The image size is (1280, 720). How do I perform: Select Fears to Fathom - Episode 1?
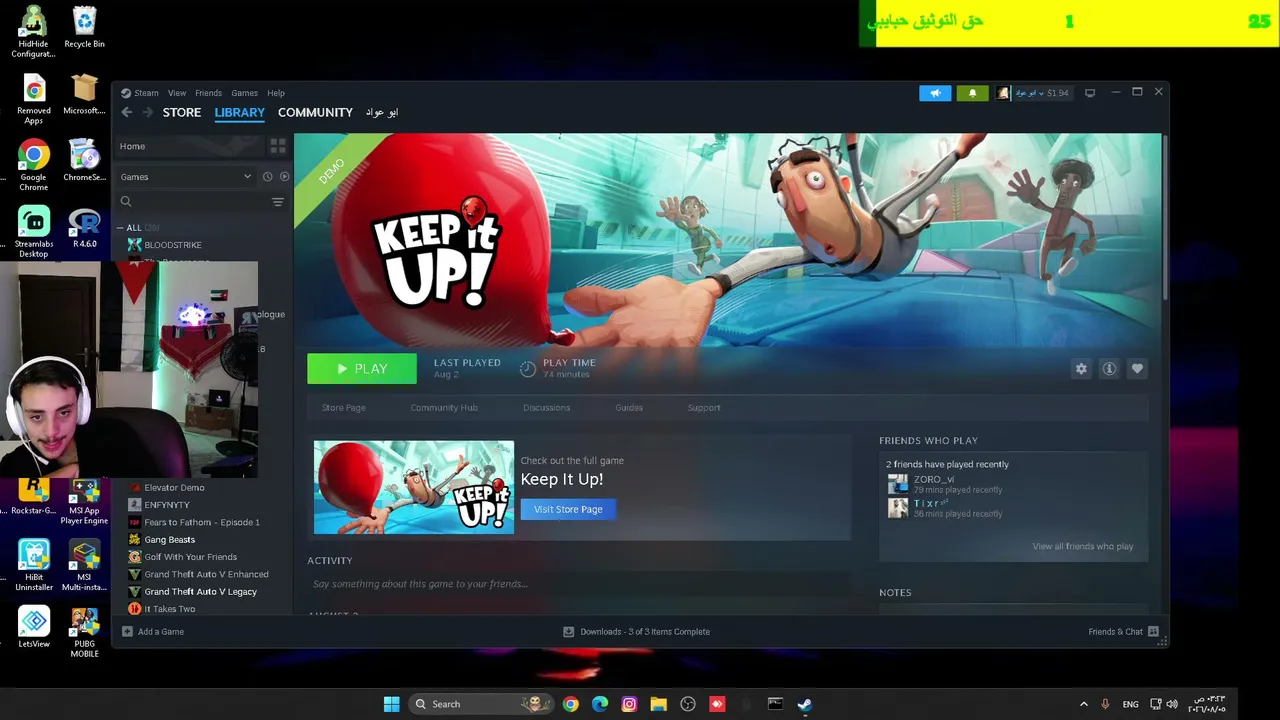click(x=202, y=522)
